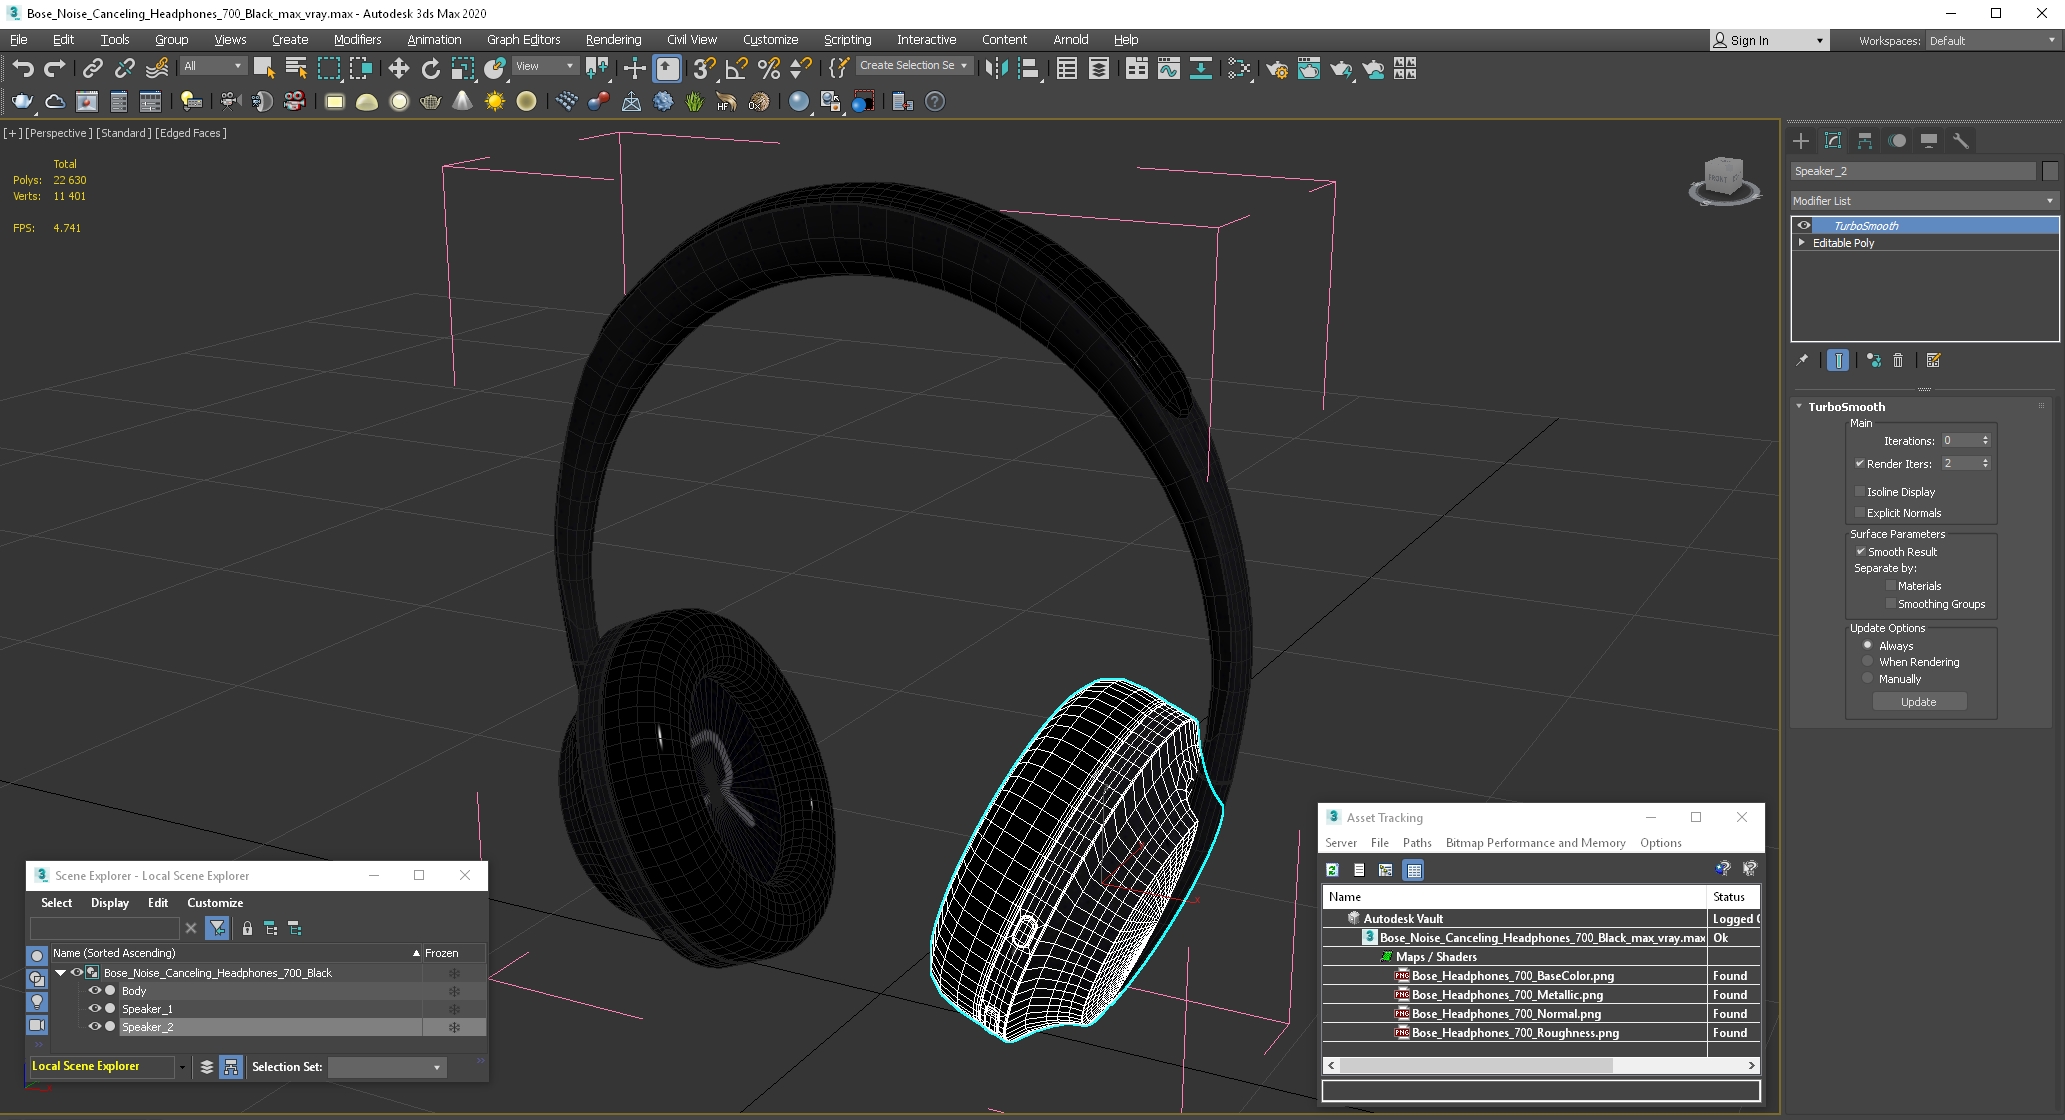Open the Modifier List dropdown
This screenshot has width=2065, height=1120.
coord(1924,201)
